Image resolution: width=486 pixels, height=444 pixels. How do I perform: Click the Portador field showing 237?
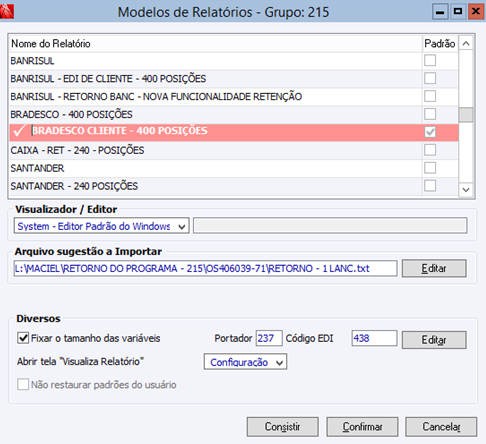(x=269, y=338)
